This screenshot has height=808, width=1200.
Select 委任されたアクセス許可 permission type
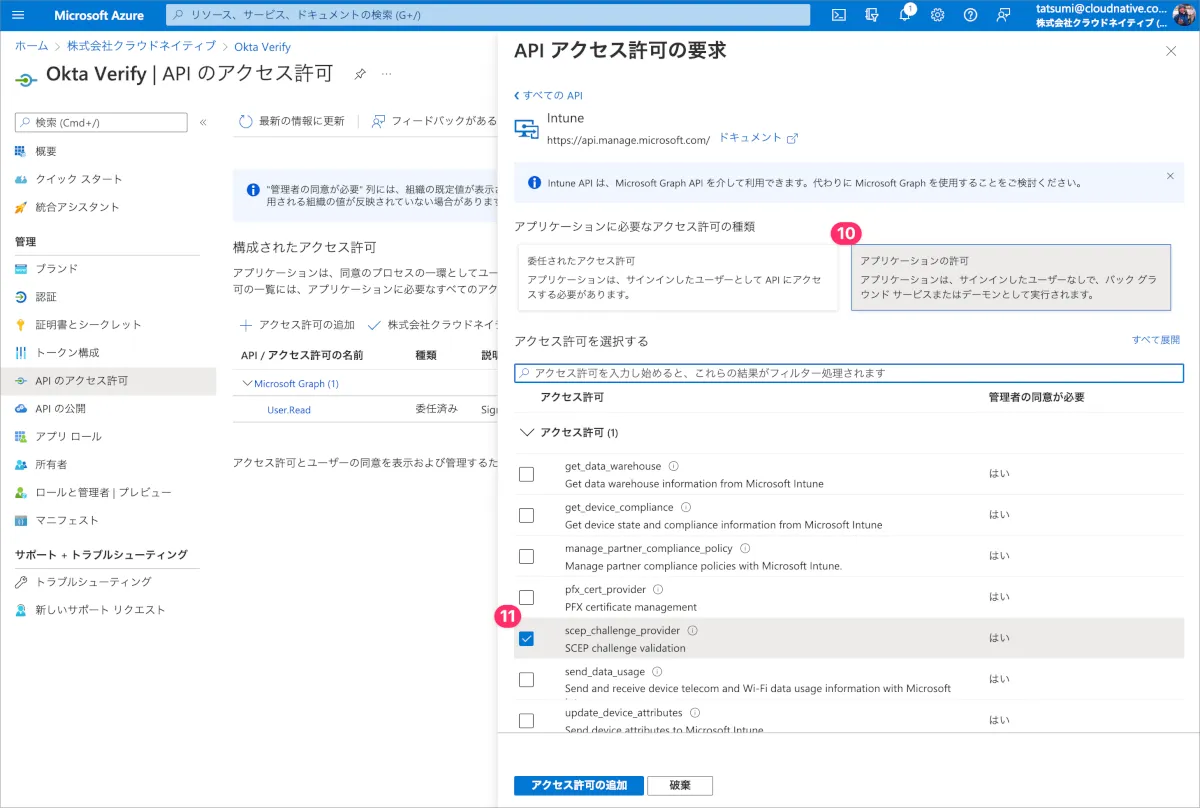click(677, 277)
